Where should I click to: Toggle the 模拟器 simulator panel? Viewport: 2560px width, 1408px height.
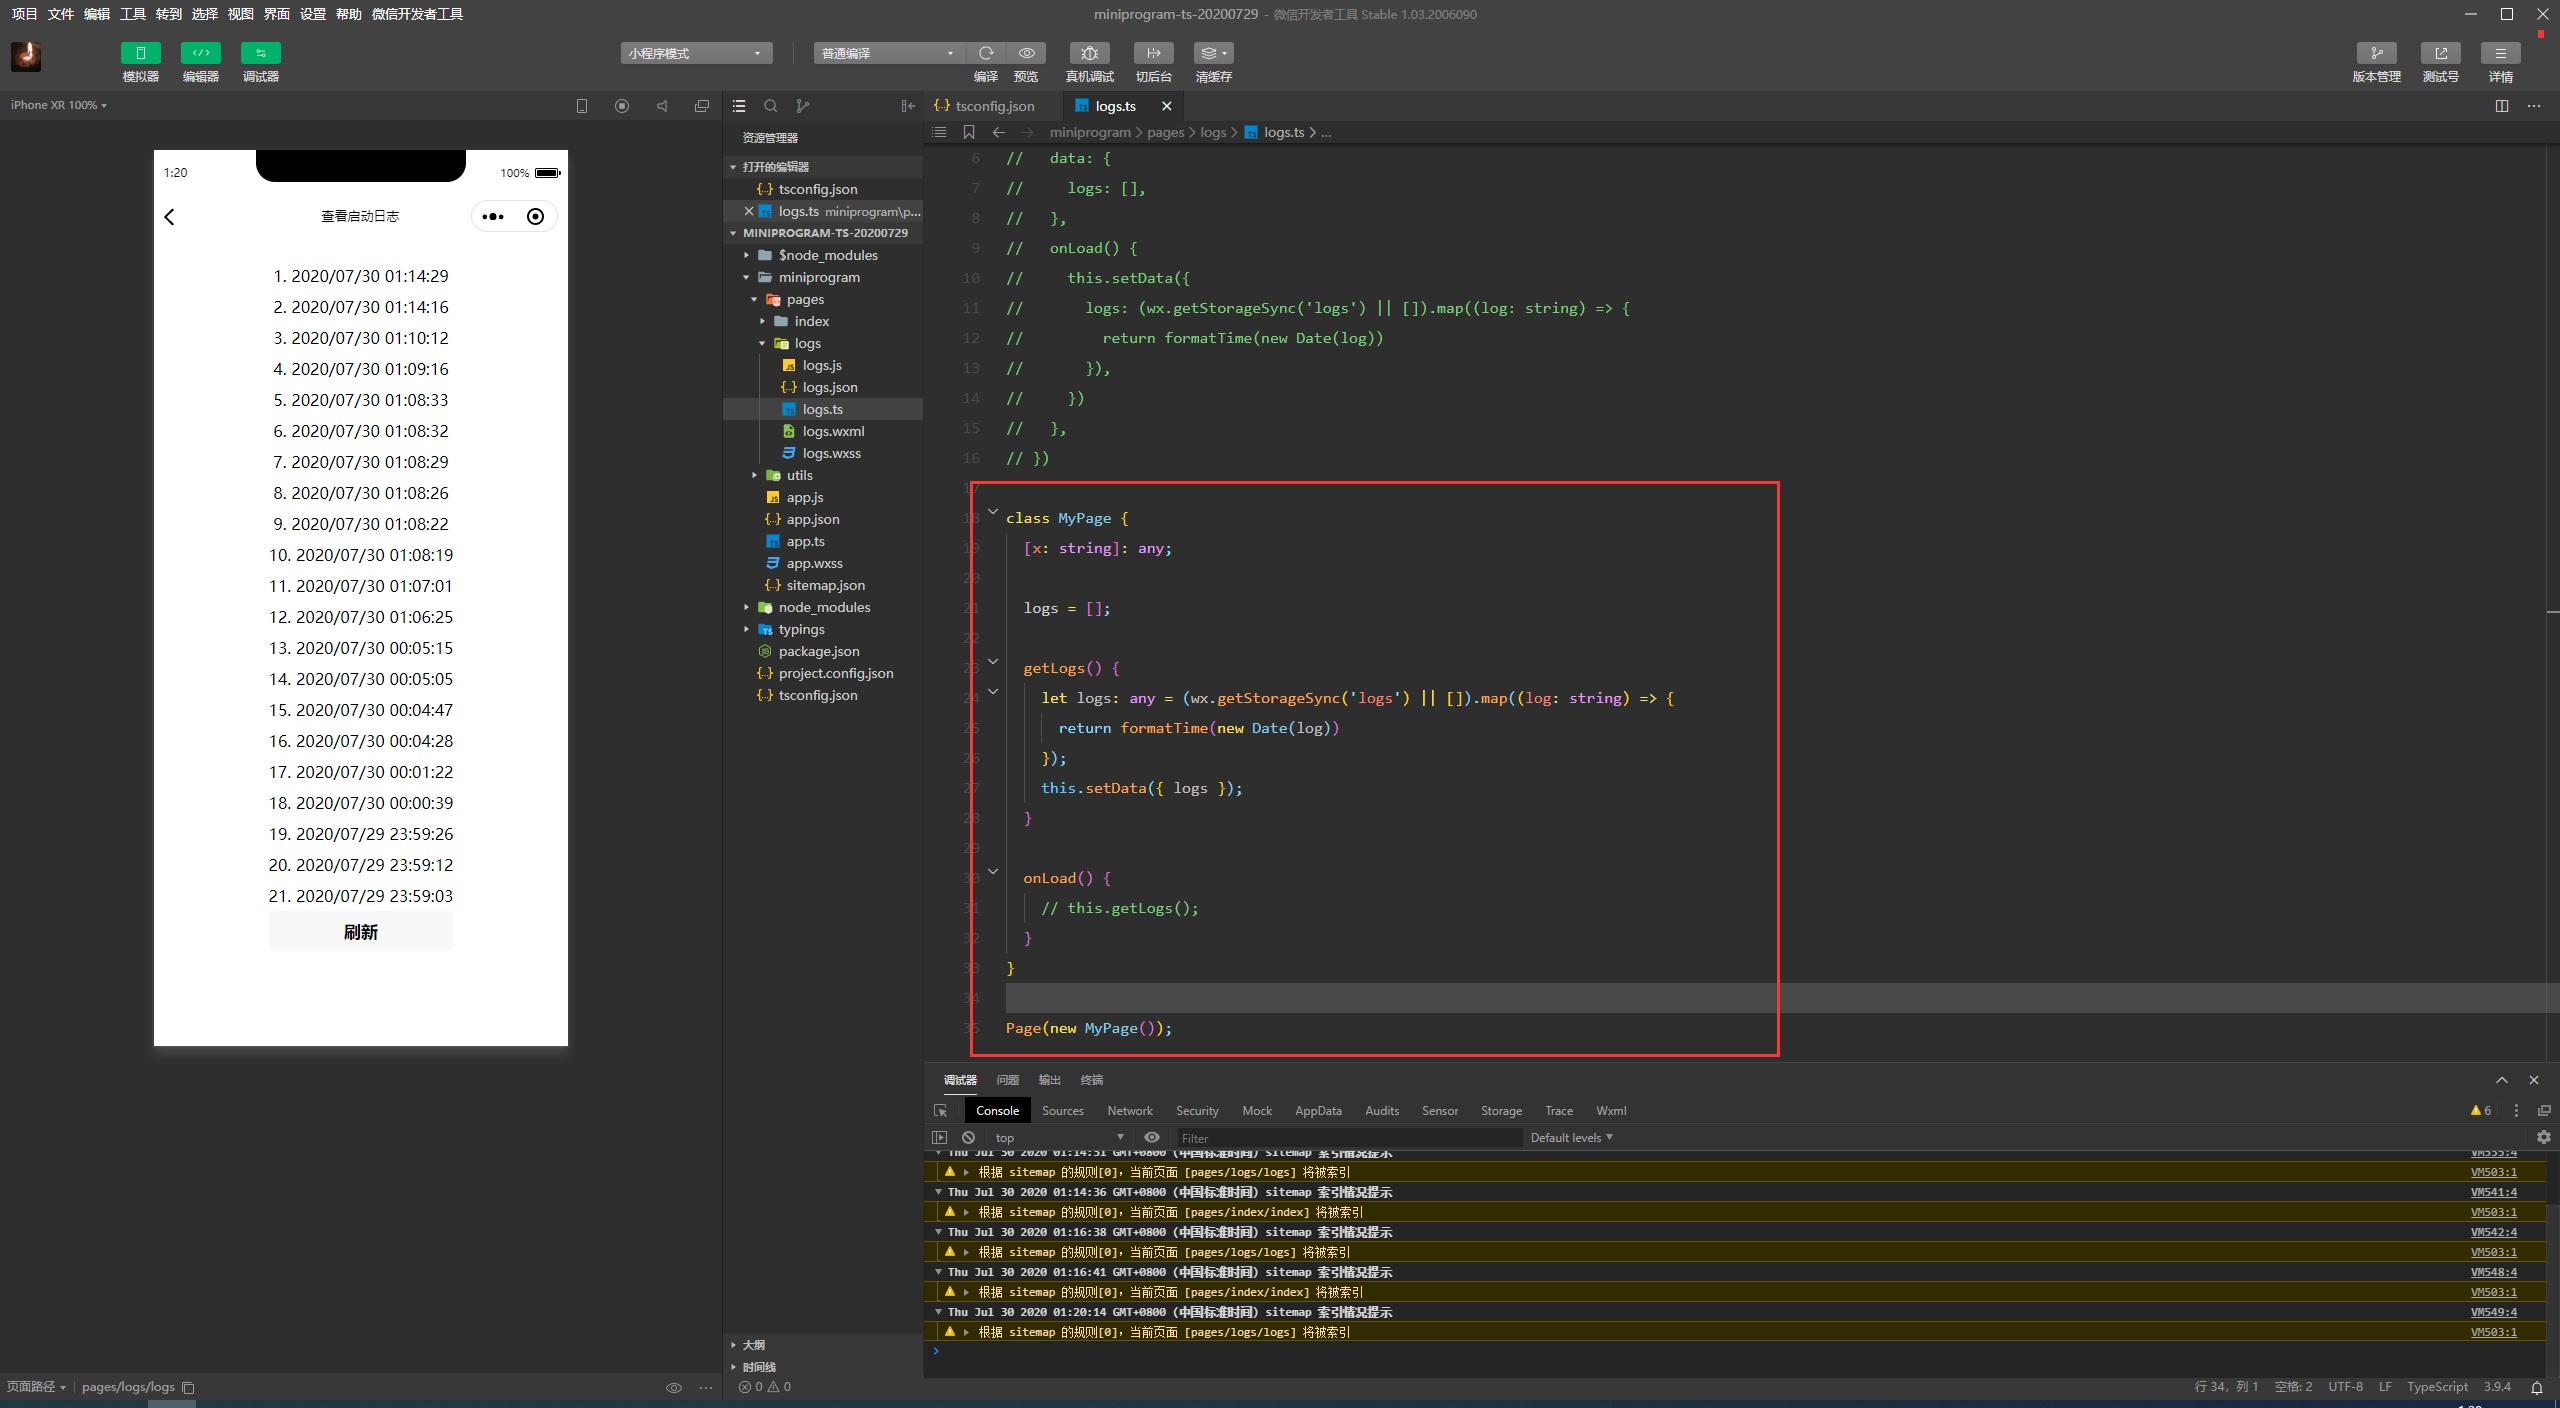(140, 53)
